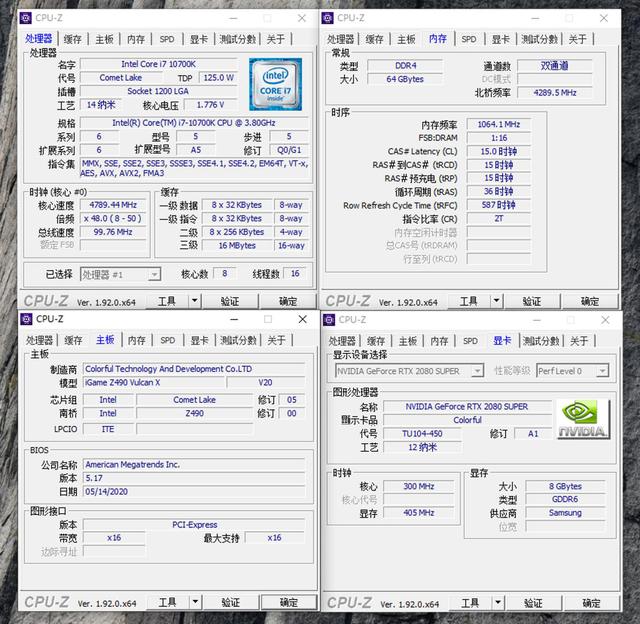Select SPD tab in the processor window
This screenshot has width=640, height=624.
coord(167,39)
